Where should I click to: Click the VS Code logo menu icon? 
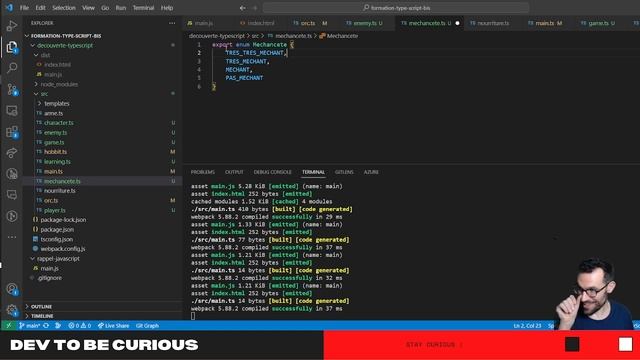pos(9,8)
